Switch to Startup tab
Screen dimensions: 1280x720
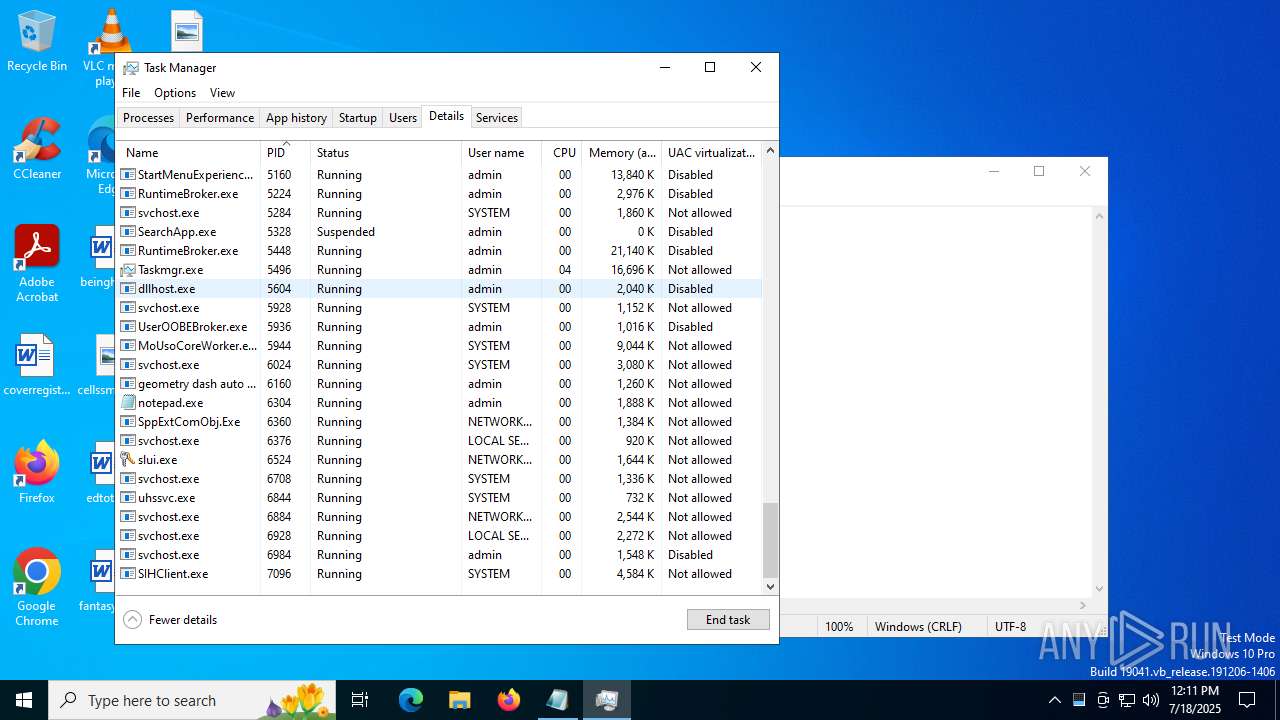[357, 118]
